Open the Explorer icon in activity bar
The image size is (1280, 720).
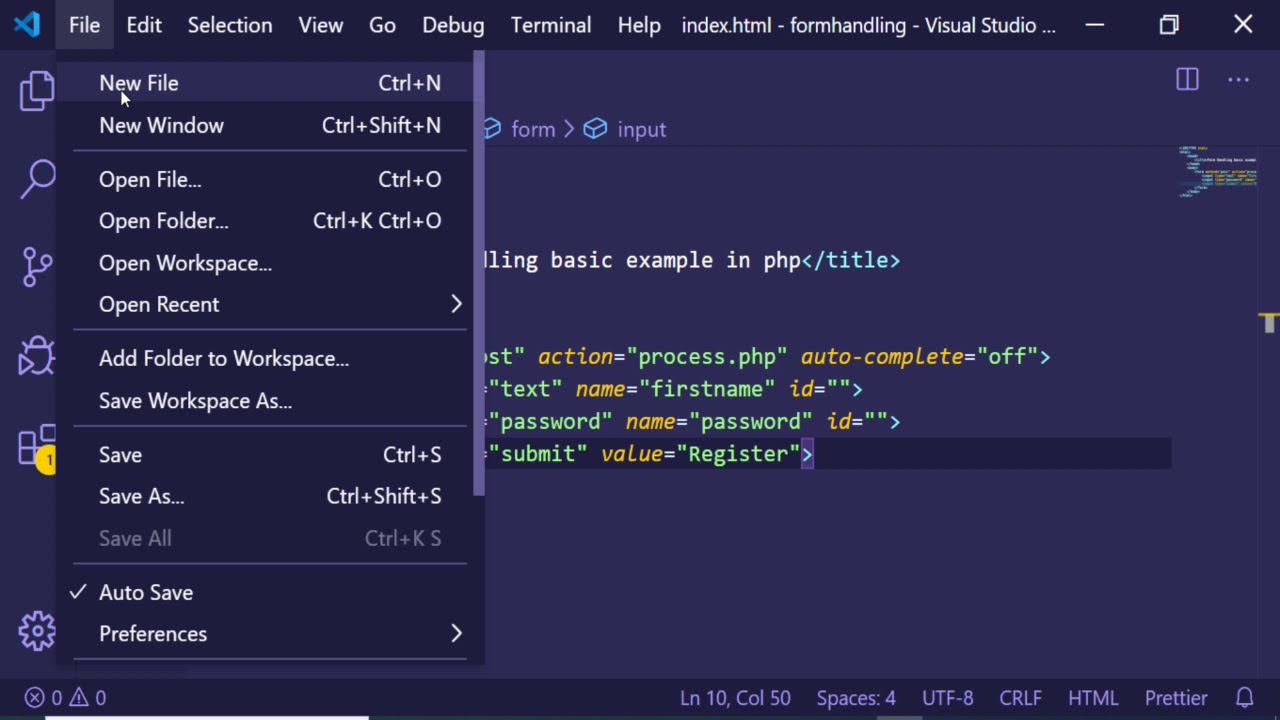pyautogui.click(x=37, y=91)
